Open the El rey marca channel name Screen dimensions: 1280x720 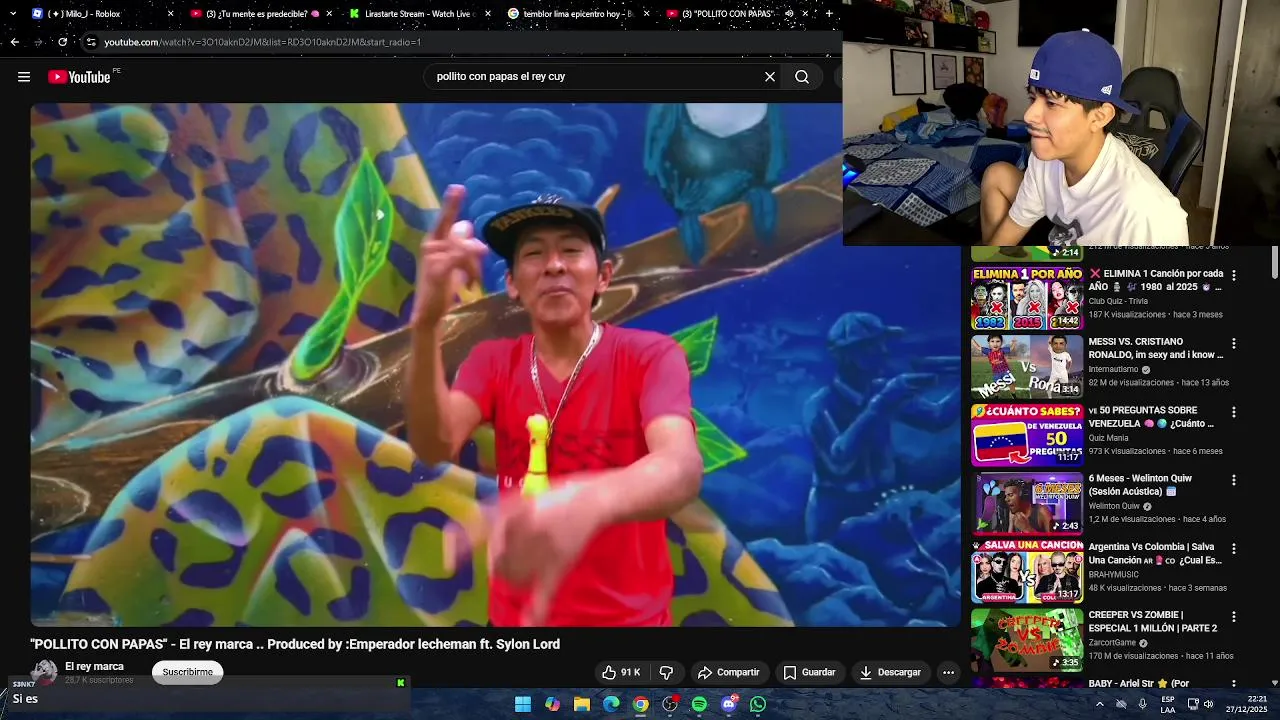click(x=94, y=666)
